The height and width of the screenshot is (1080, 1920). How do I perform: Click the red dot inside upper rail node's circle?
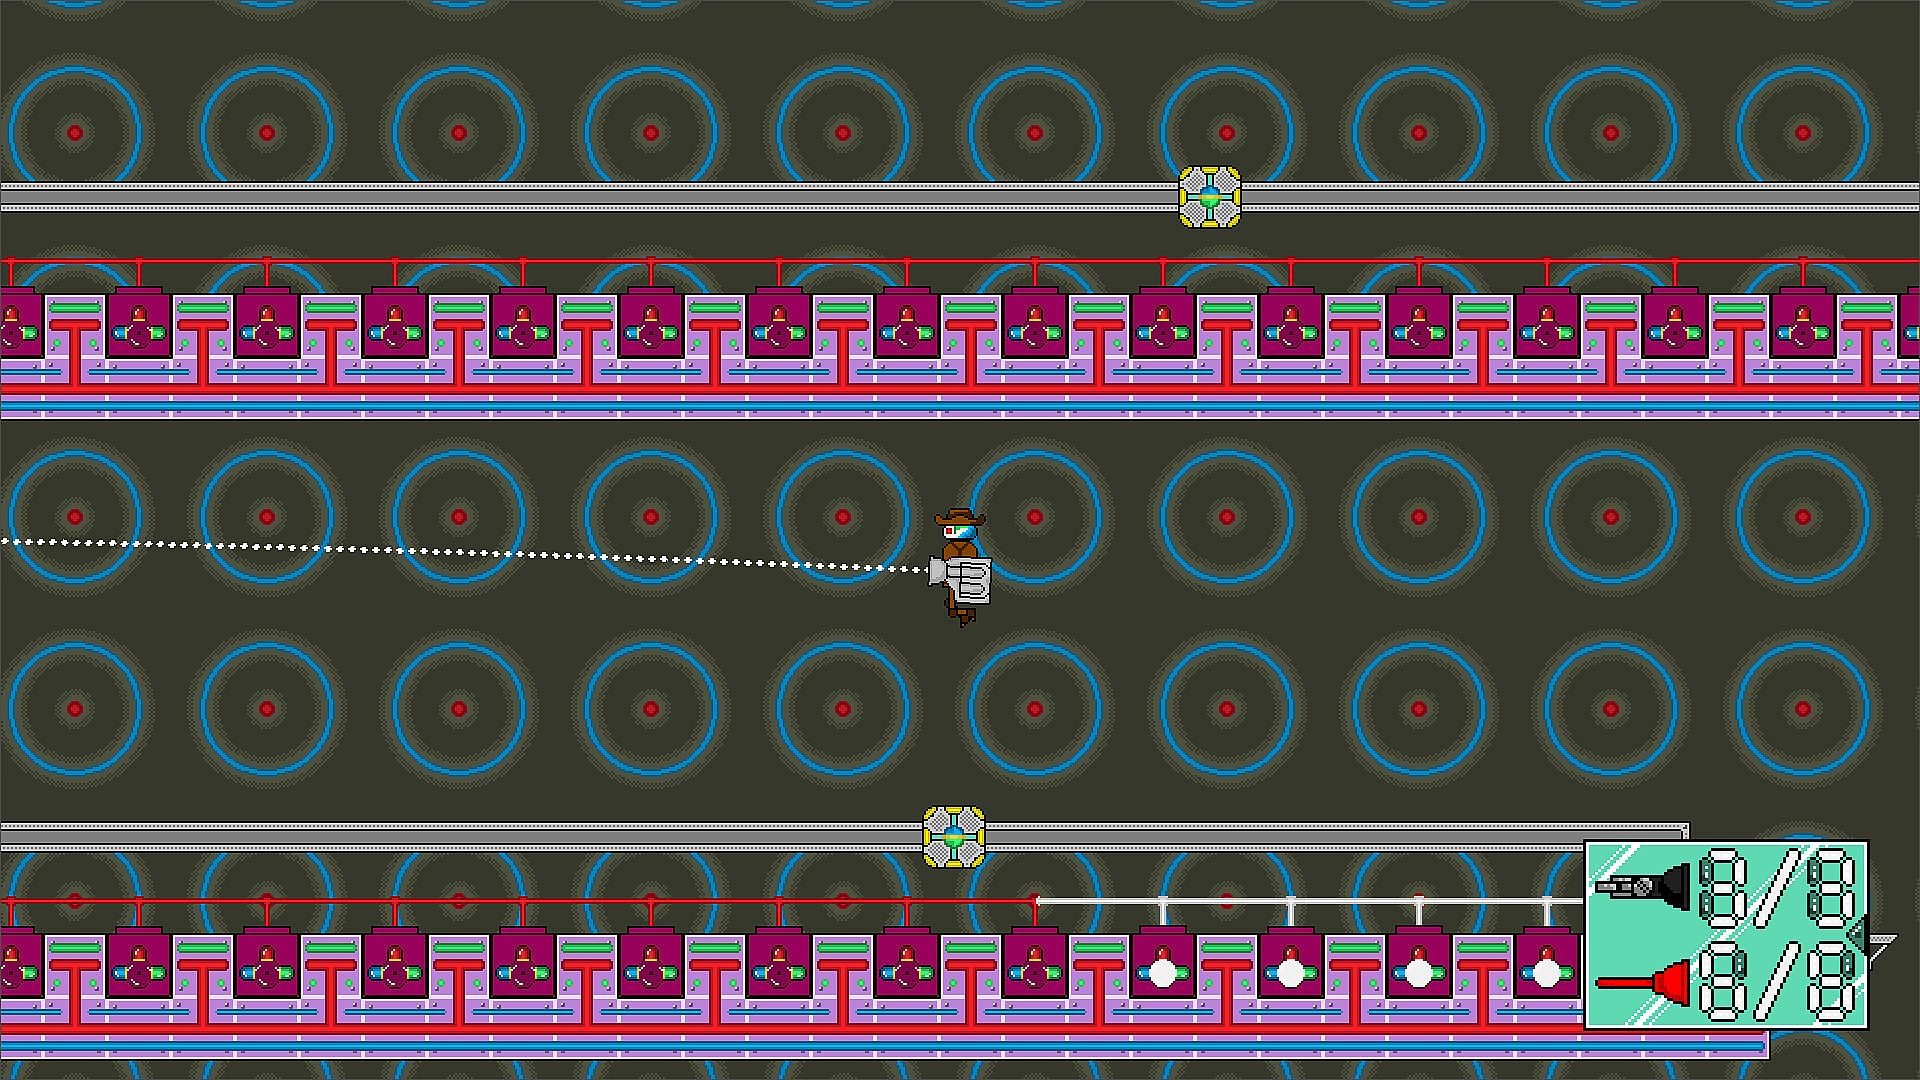coord(1227,133)
